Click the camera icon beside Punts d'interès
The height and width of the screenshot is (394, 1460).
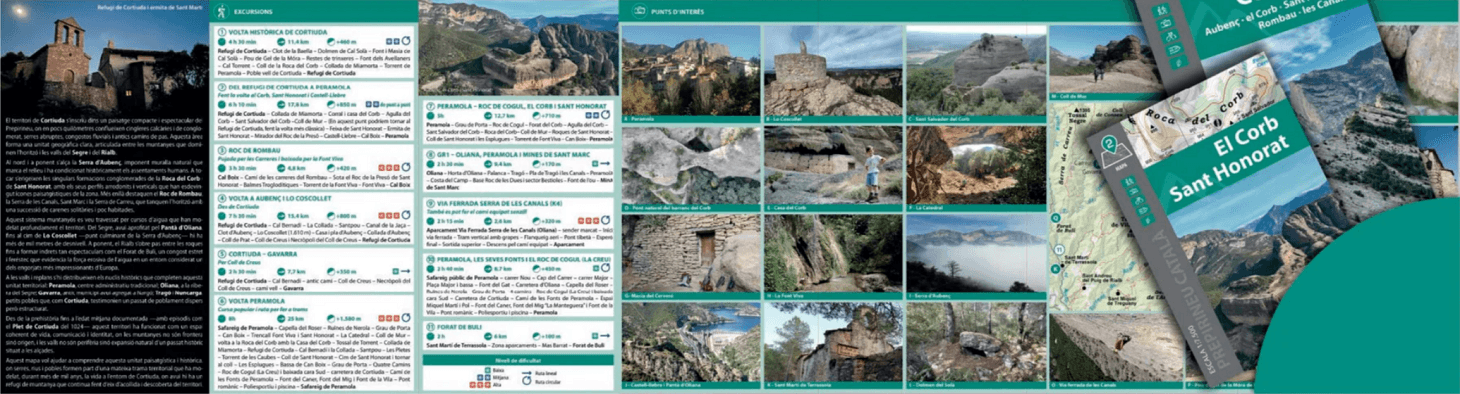[636, 12]
